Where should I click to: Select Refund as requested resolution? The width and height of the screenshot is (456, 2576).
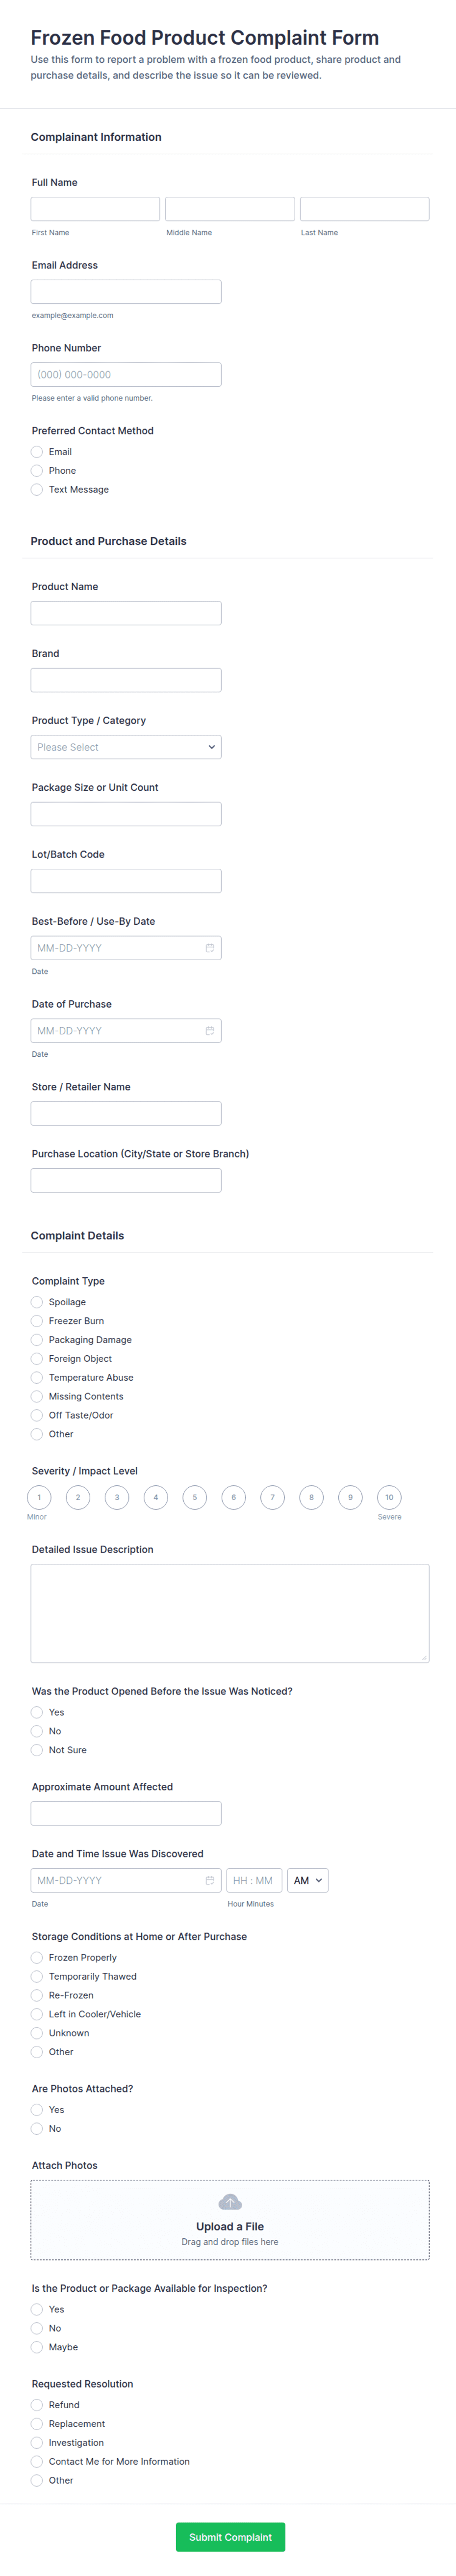tap(37, 2405)
